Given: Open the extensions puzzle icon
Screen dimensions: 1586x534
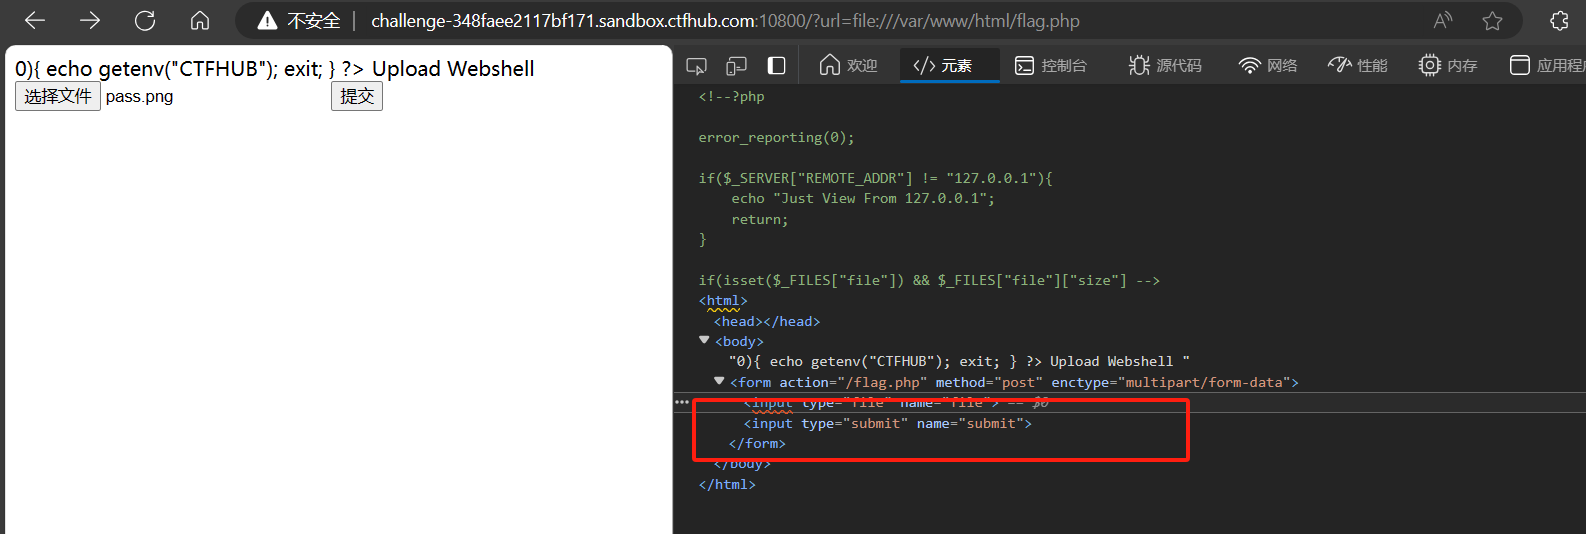Looking at the screenshot, I should click(x=1559, y=20).
